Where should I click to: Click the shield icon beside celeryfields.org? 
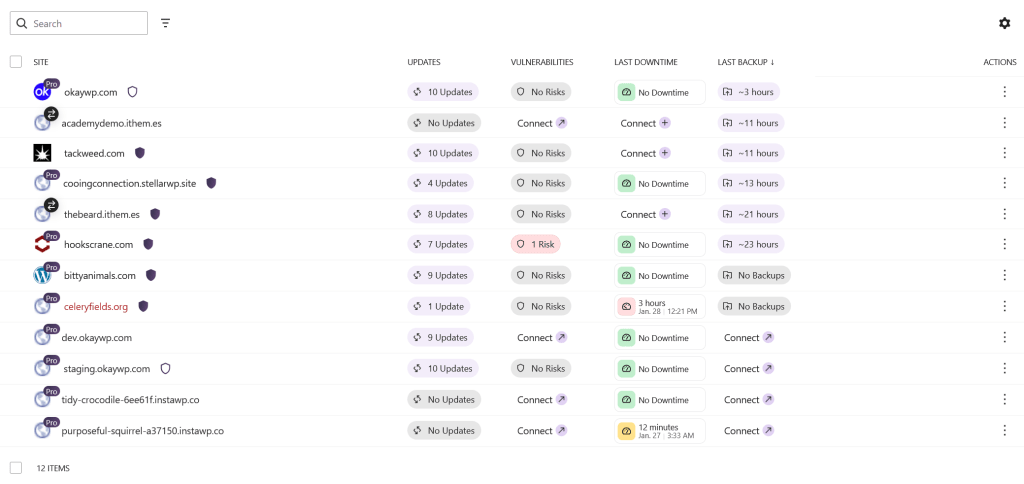[144, 306]
